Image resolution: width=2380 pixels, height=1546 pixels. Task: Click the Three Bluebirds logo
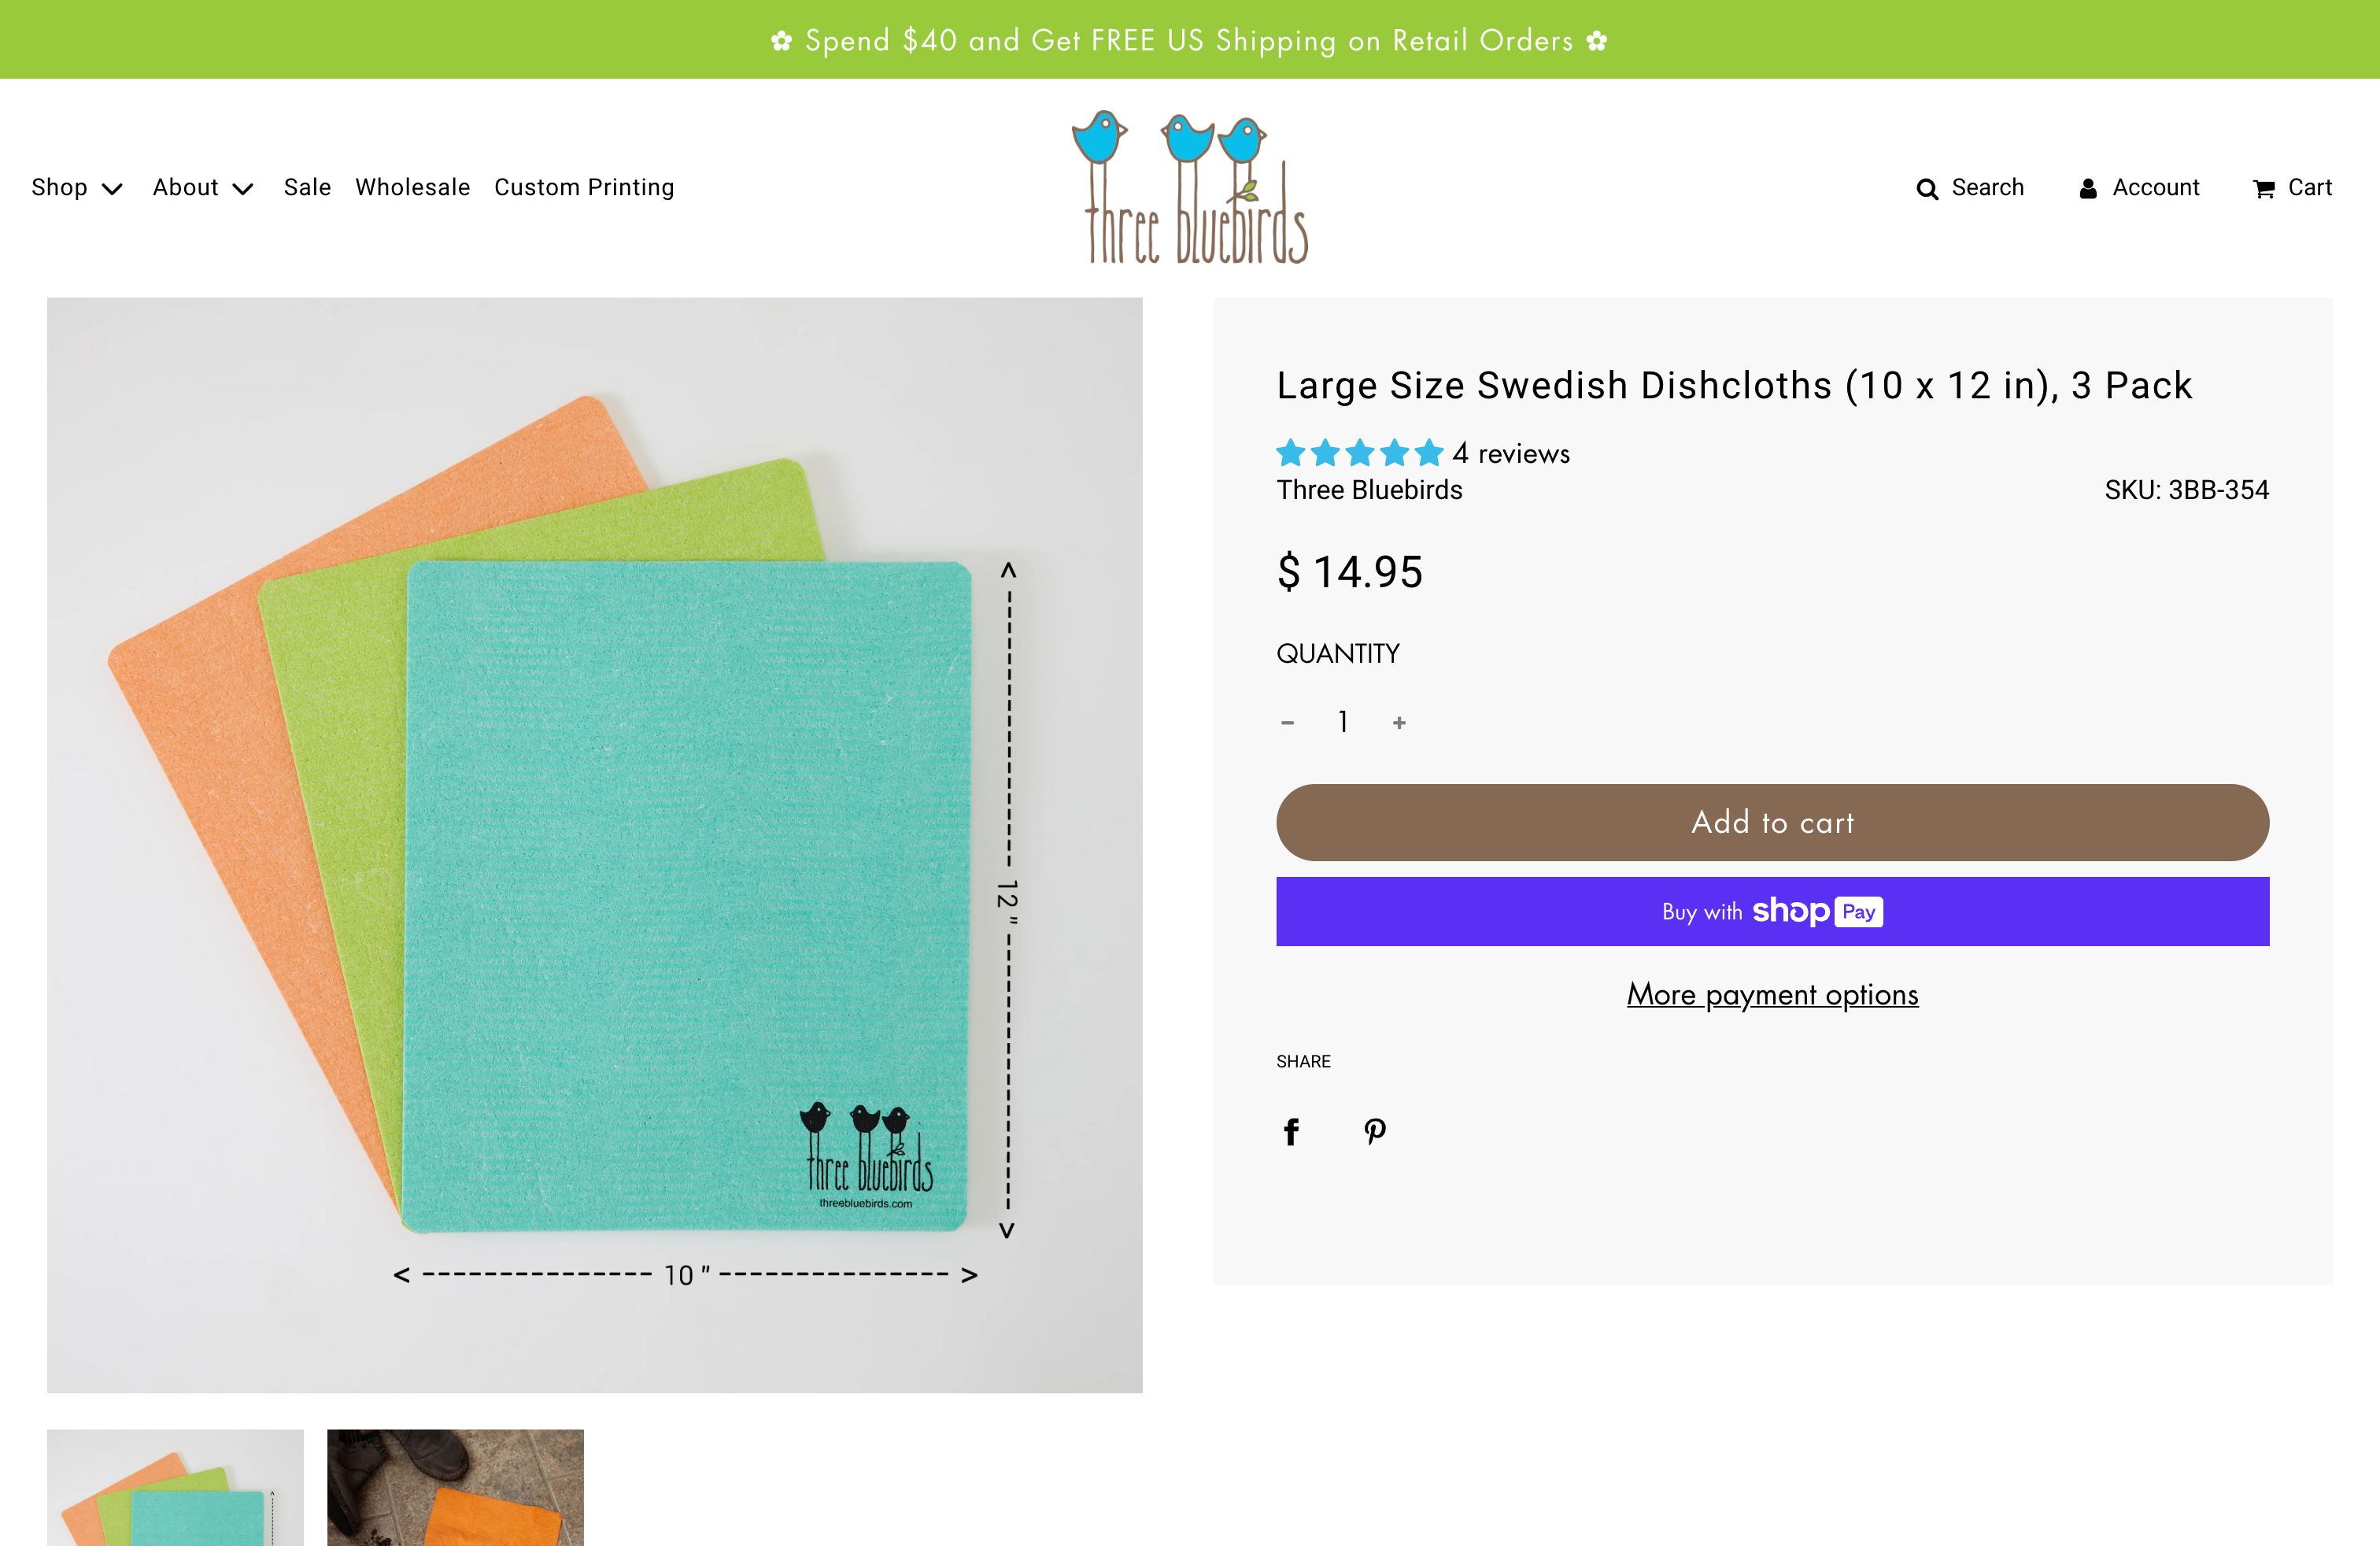click(1190, 185)
